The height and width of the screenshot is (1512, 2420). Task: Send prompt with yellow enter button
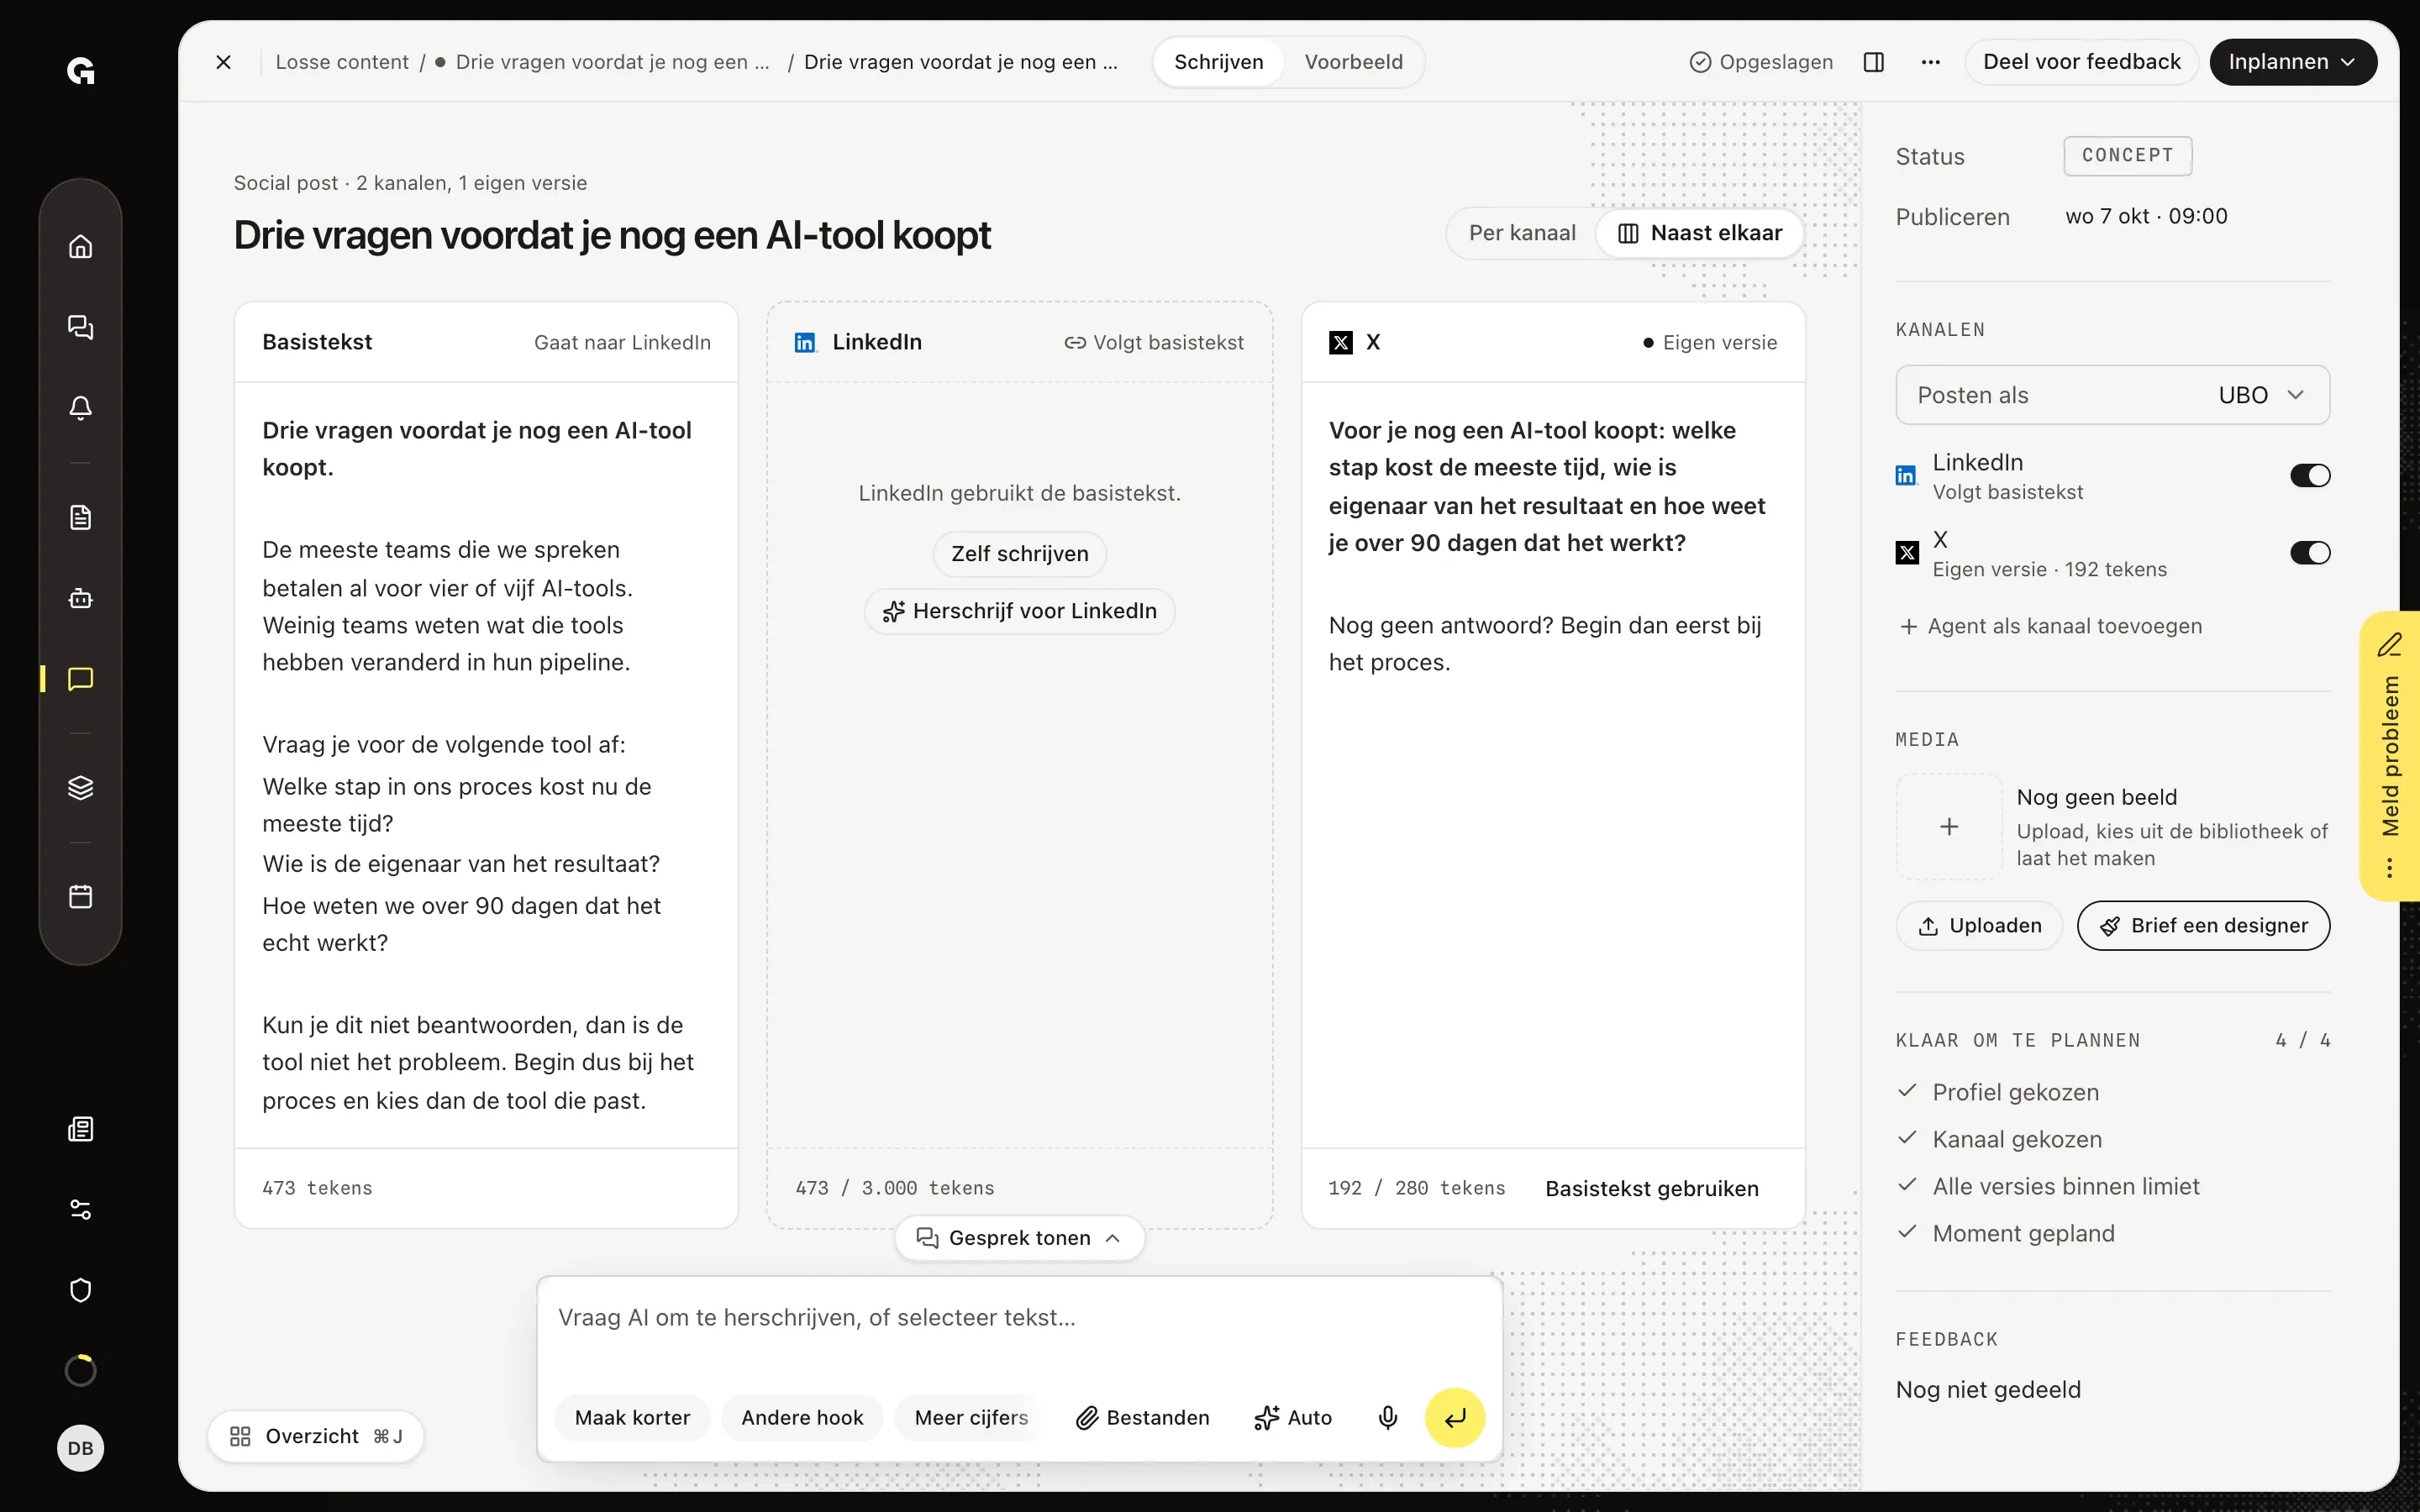(x=1455, y=1417)
